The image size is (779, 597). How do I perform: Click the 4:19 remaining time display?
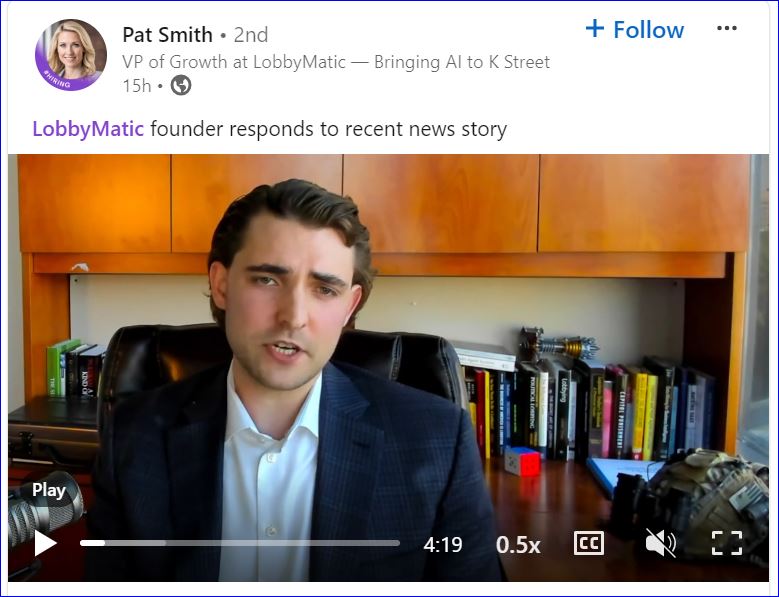click(443, 545)
